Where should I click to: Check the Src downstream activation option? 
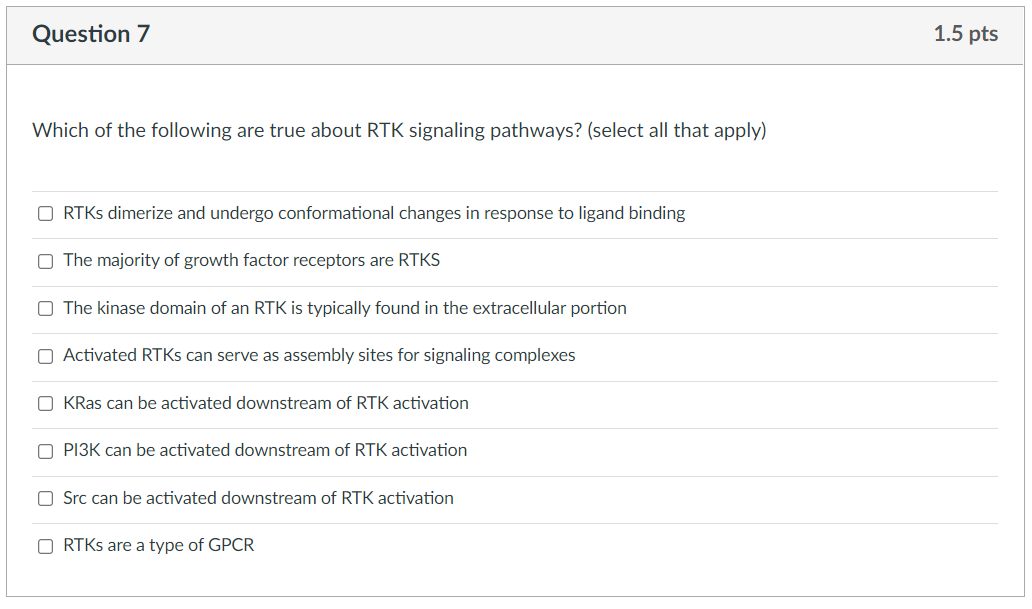[45, 498]
